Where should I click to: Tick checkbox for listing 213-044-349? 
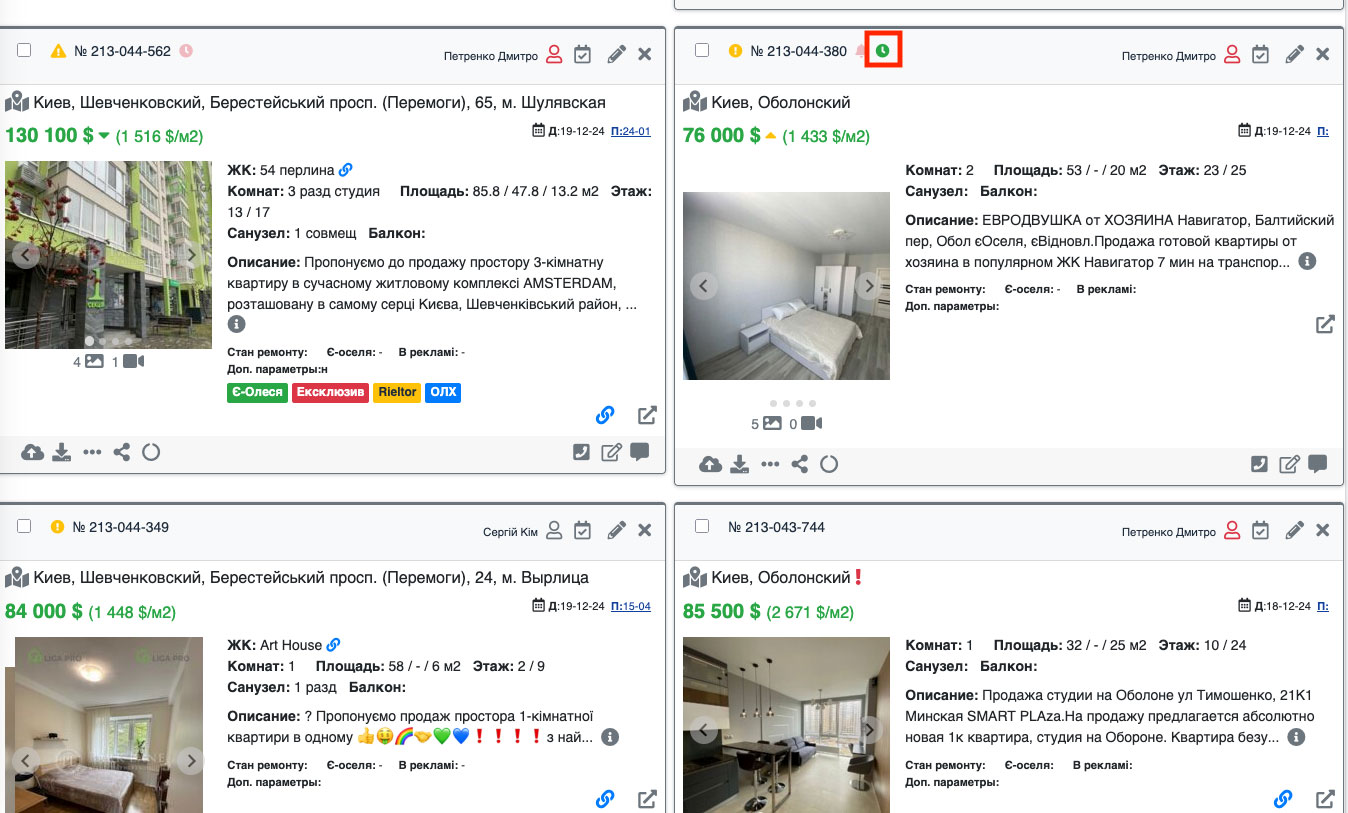24,526
